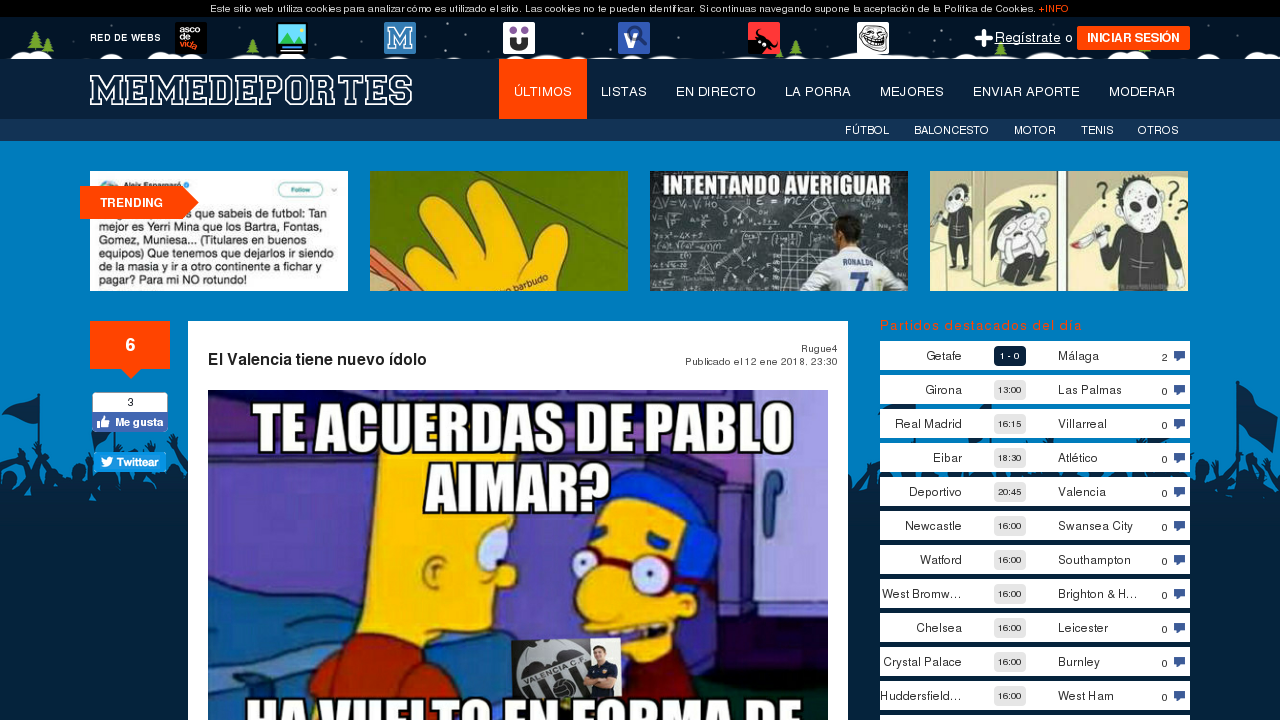Click the Iniciar Sesión button
Image resolution: width=1280 pixels, height=720 pixels.
(1133, 38)
